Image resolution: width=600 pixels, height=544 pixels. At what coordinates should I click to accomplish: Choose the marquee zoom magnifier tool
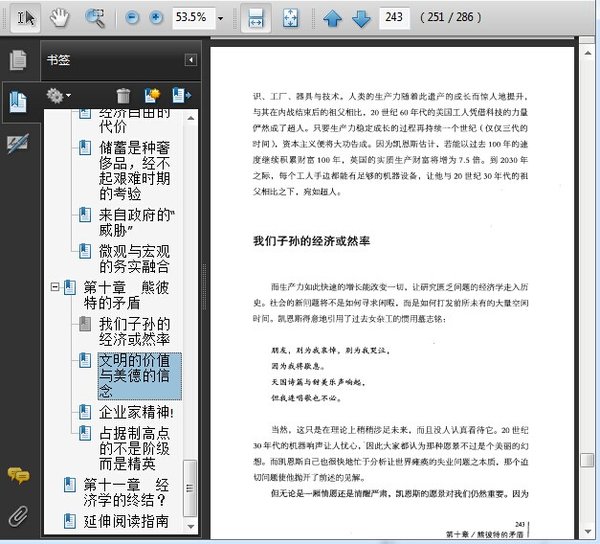pos(95,17)
